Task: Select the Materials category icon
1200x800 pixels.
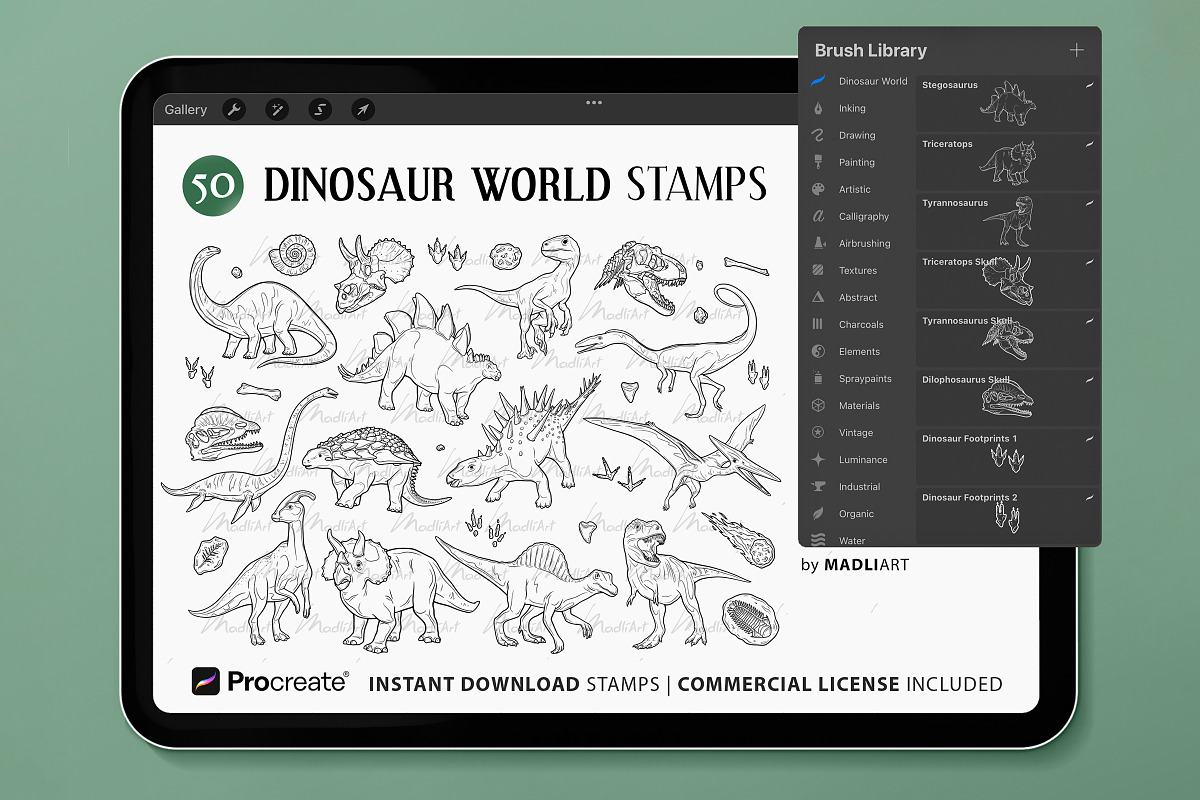Action: point(818,405)
